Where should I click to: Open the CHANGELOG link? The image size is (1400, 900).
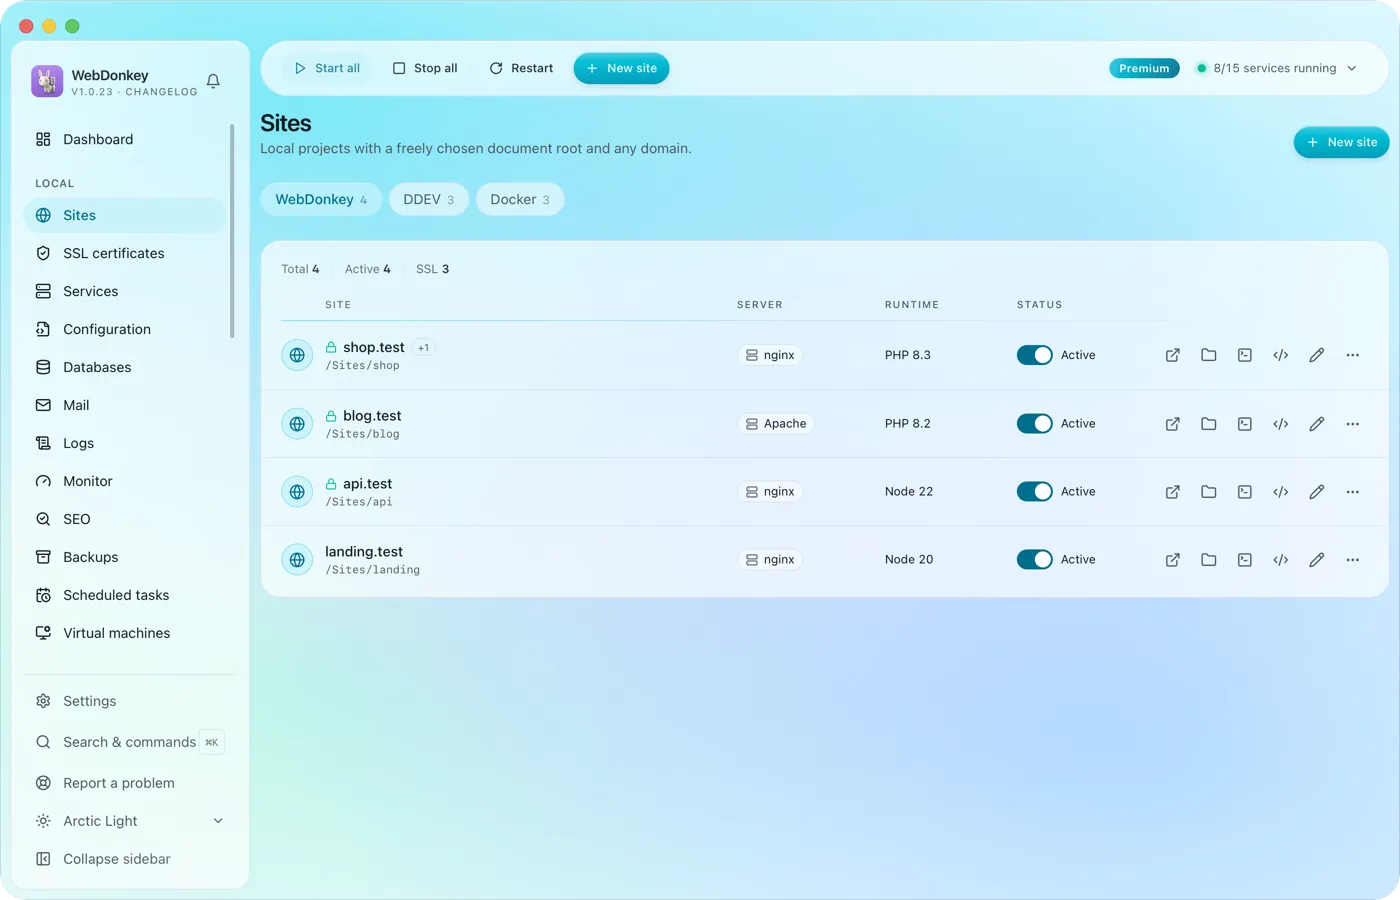(161, 92)
